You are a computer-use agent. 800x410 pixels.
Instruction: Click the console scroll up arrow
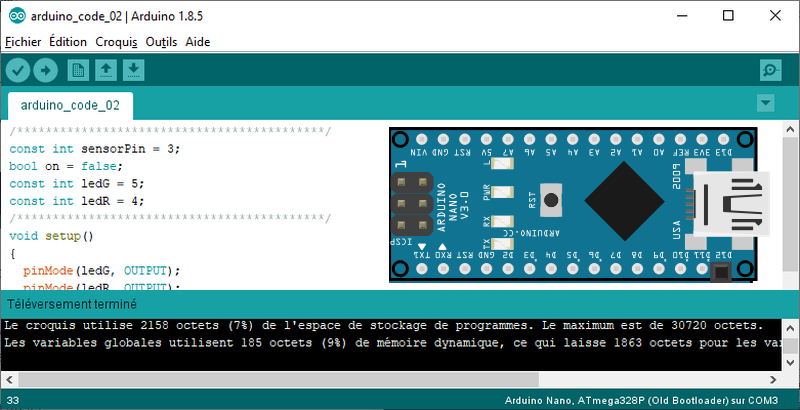pos(790,327)
